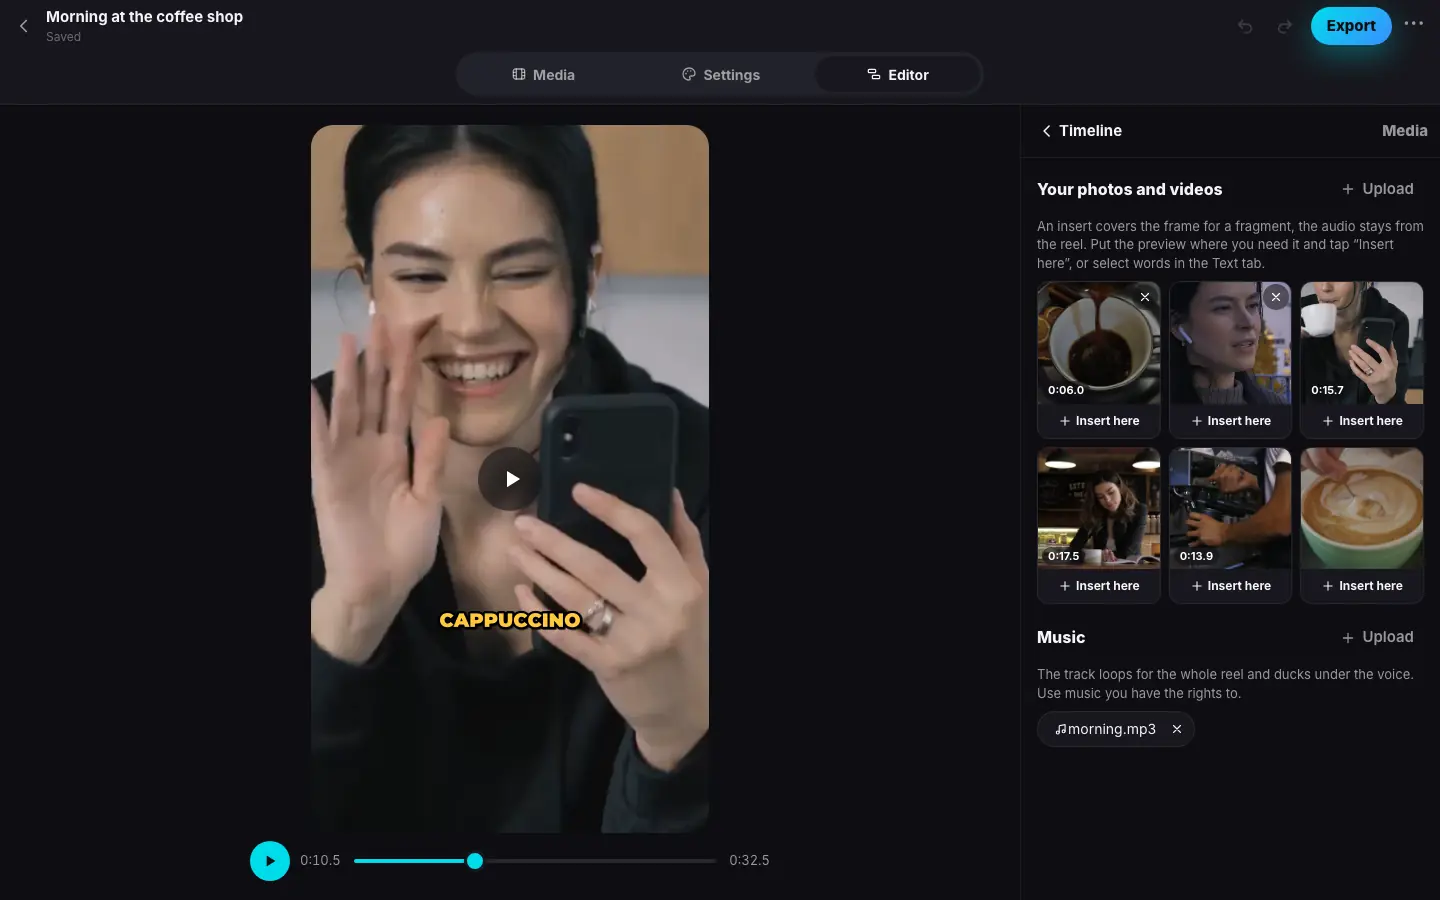Remove the woman with earbud clip
This screenshot has height=900, width=1440.
pyautogui.click(x=1276, y=297)
